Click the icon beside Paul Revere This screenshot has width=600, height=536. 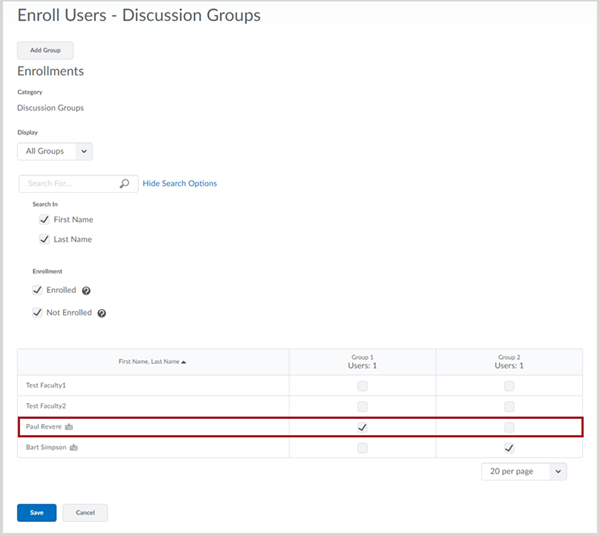[69, 427]
